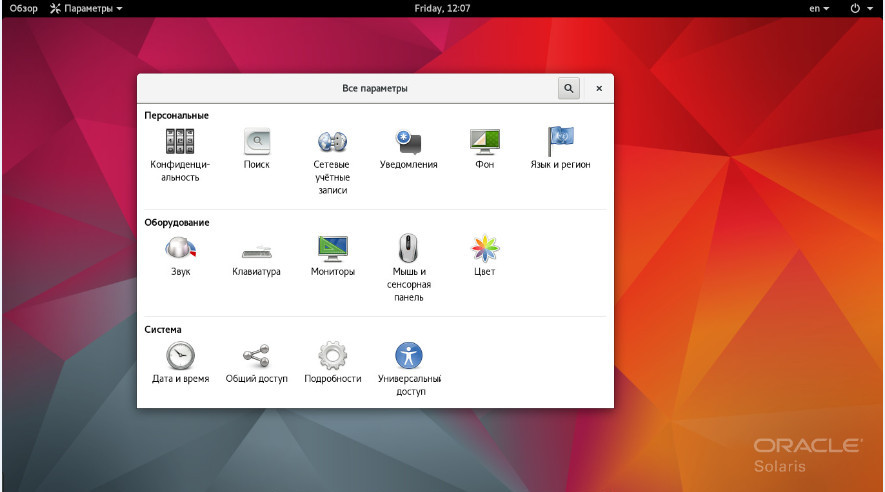Click the search button in the header bar
Image resolution: width=885 pixels, height=492 pixels.
tap(568, 88)
